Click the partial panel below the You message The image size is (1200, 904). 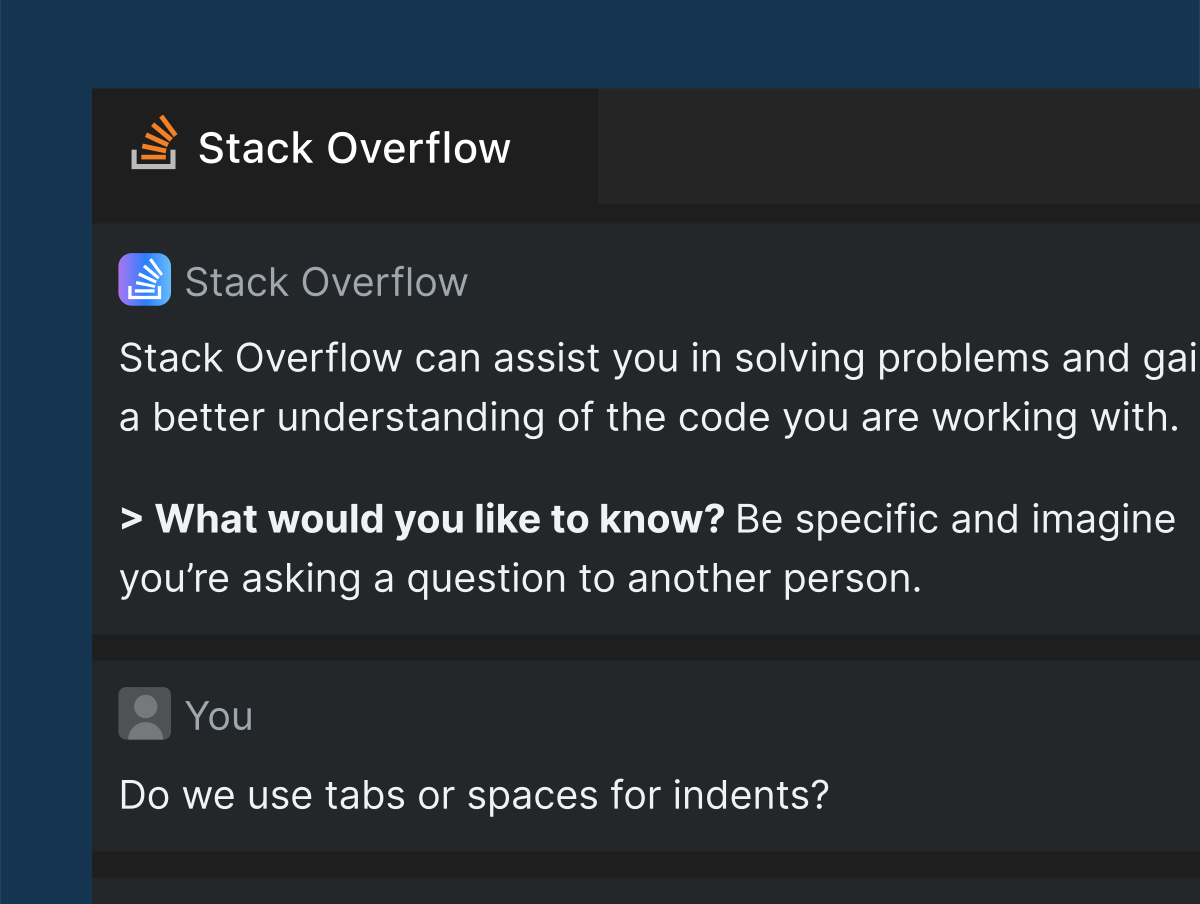pyautogui.click(x=645, y=891)
